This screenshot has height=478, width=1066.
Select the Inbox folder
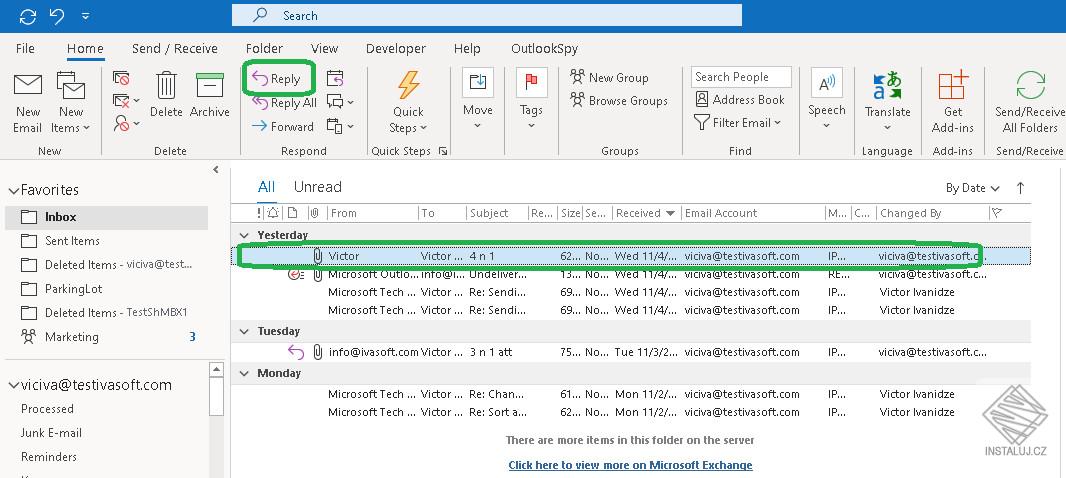(x=107, y=217)
